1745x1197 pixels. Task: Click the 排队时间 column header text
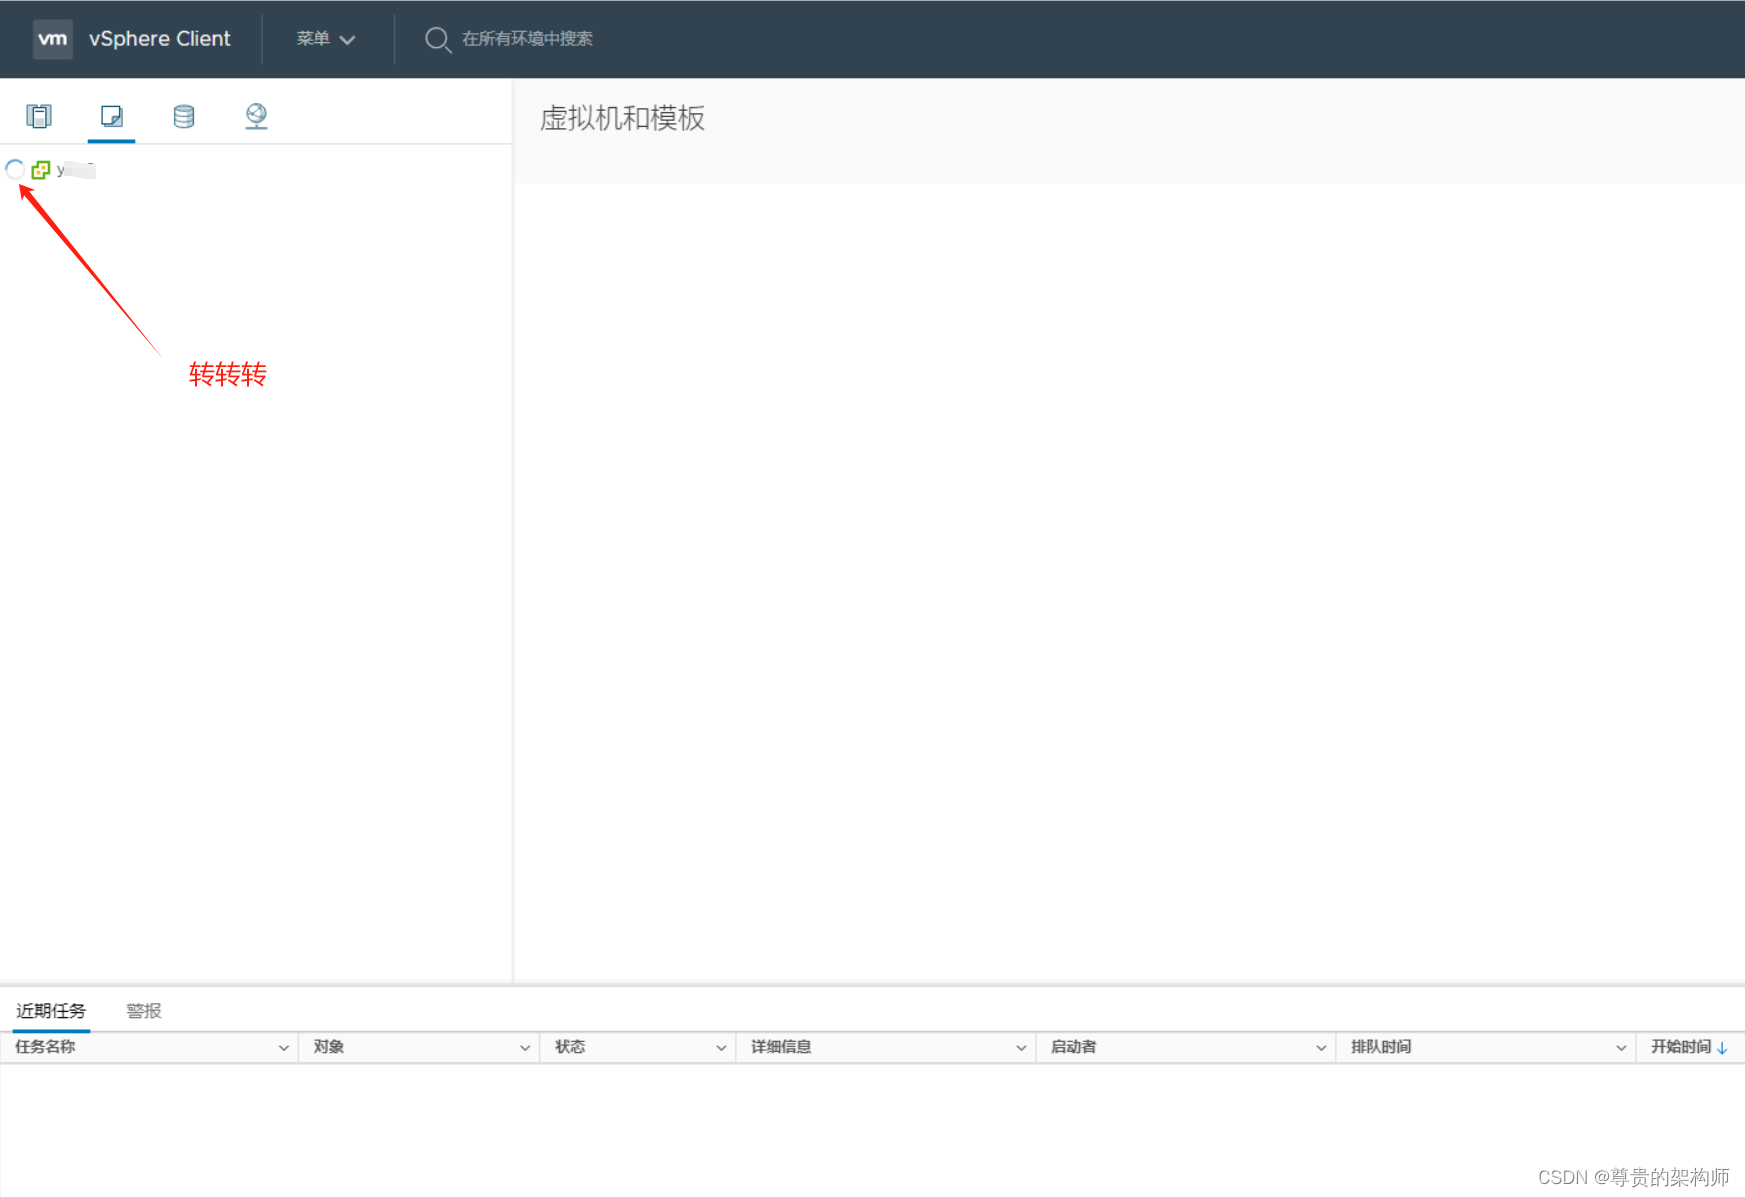pos(1381,1047)
